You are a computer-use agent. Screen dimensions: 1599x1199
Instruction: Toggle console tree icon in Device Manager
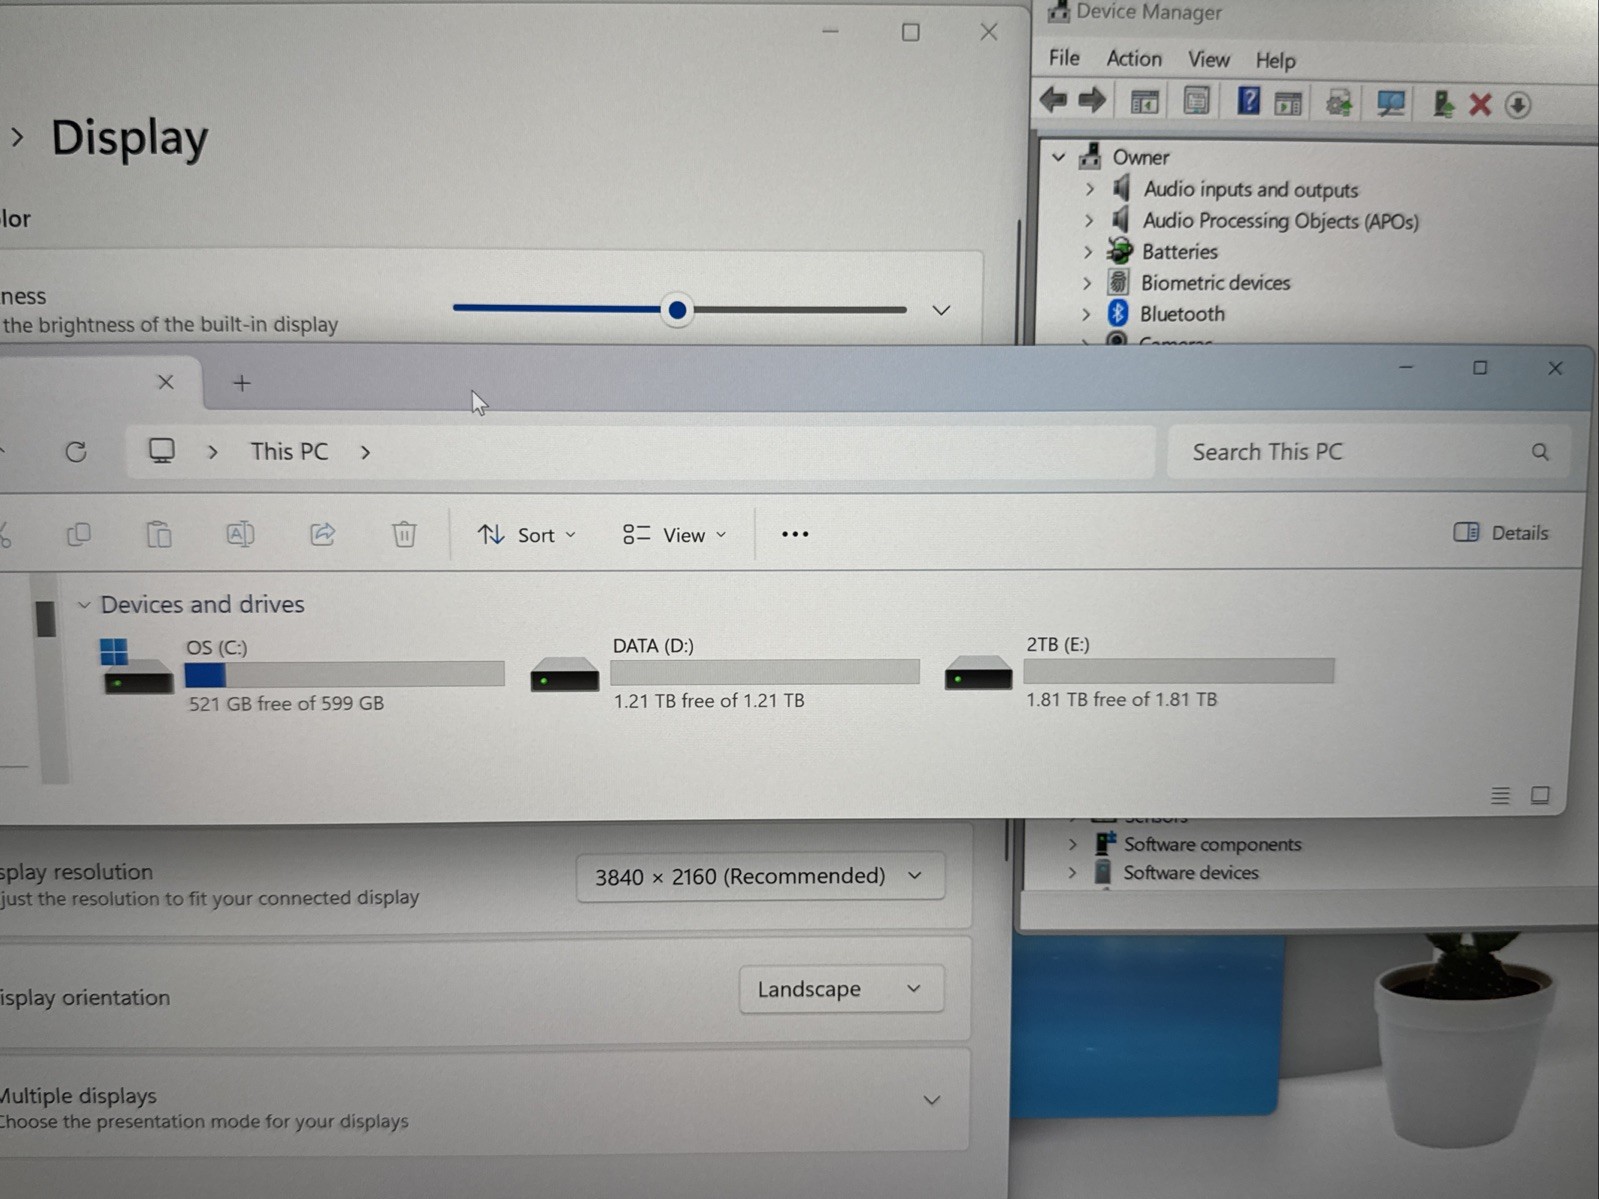(1144, 101)
